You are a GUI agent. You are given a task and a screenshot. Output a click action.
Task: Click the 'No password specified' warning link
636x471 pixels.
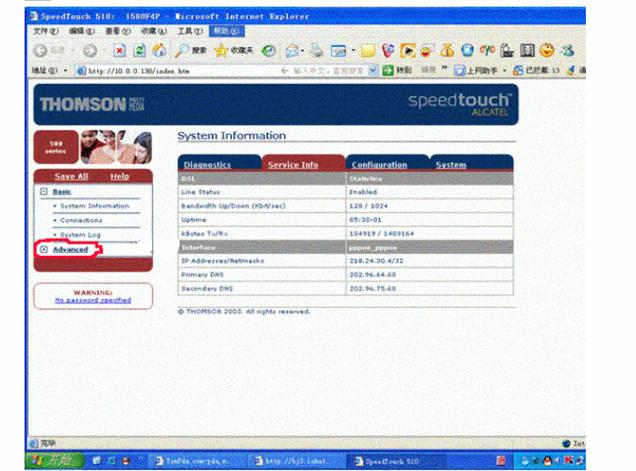93,300
